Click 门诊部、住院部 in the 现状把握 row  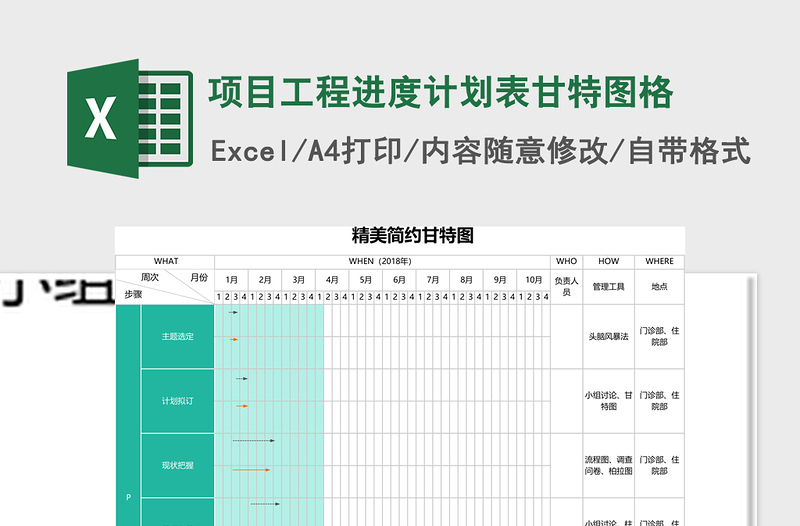659,465
